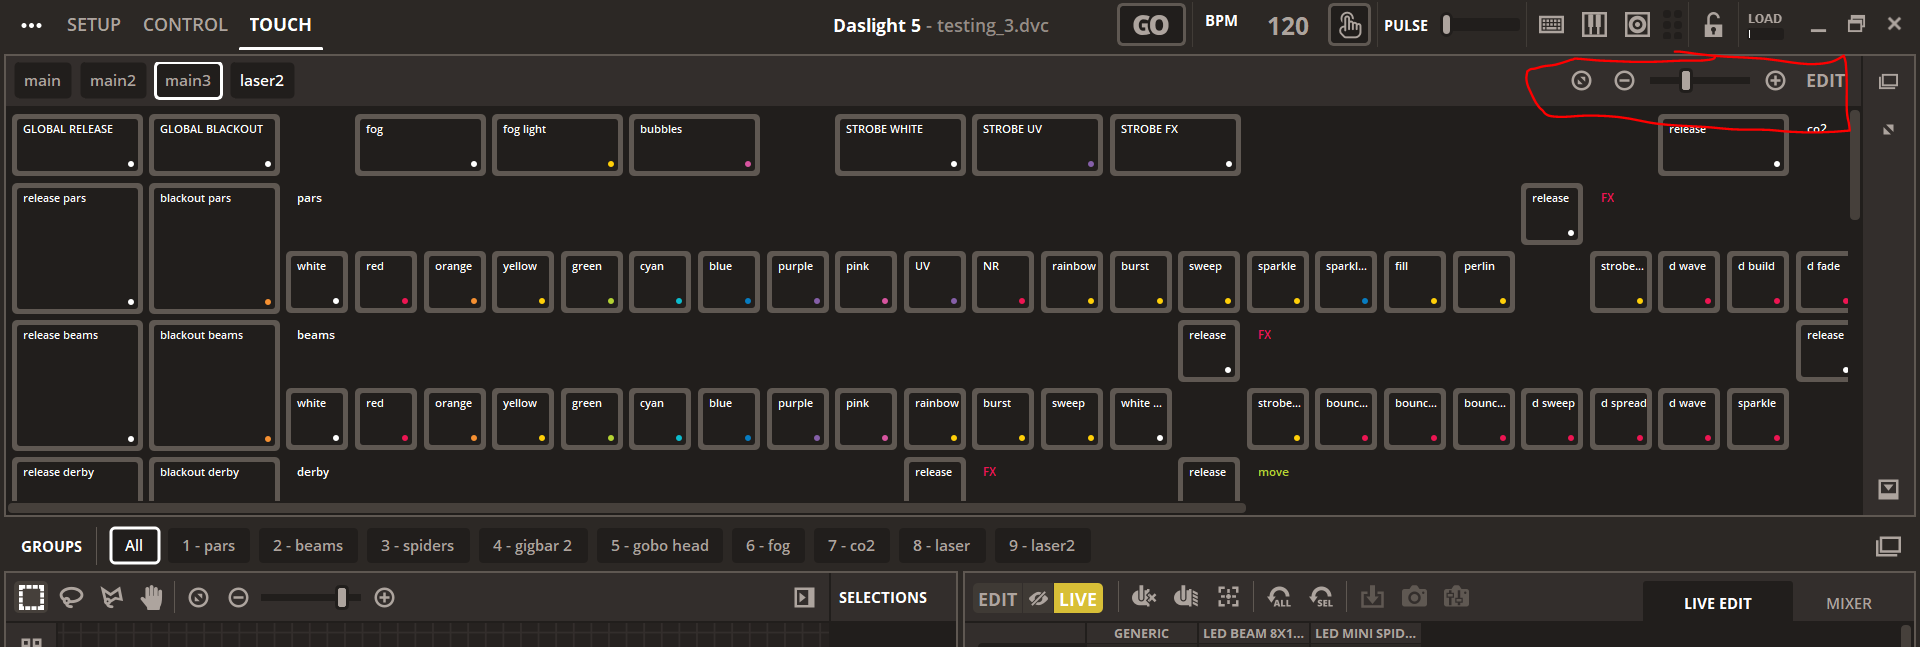
Task: Click the tap tempo hand icon
Action: point(1349,25)
